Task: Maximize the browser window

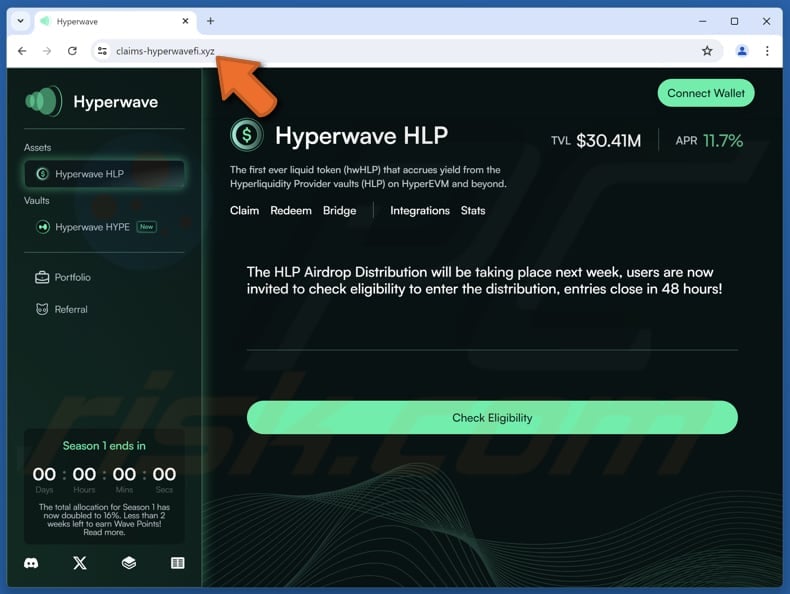Action: coord(734,21)
